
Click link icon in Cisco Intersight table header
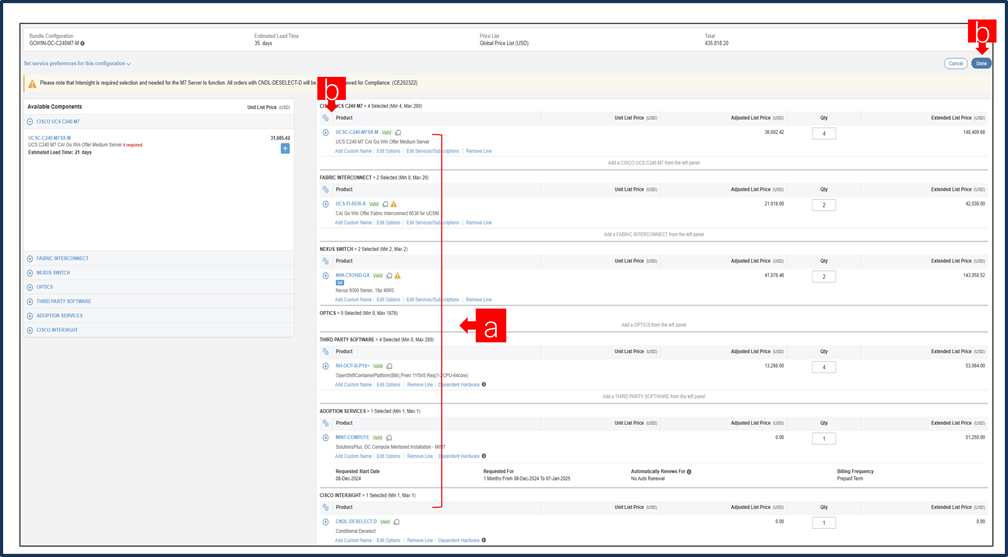pos(325,507)
